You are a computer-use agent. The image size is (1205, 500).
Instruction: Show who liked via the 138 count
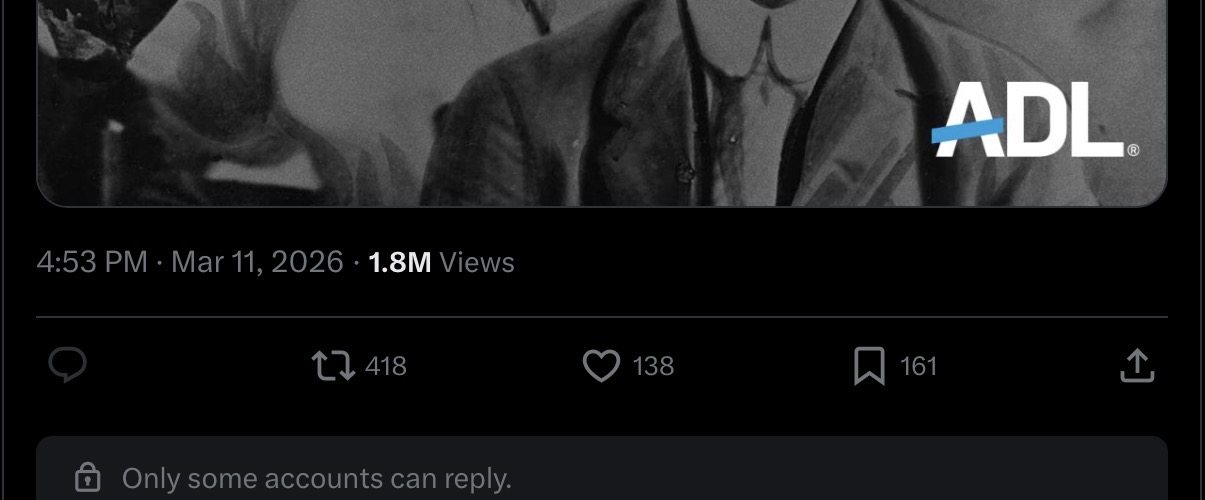pyautogui.click(x=653, y=366)
